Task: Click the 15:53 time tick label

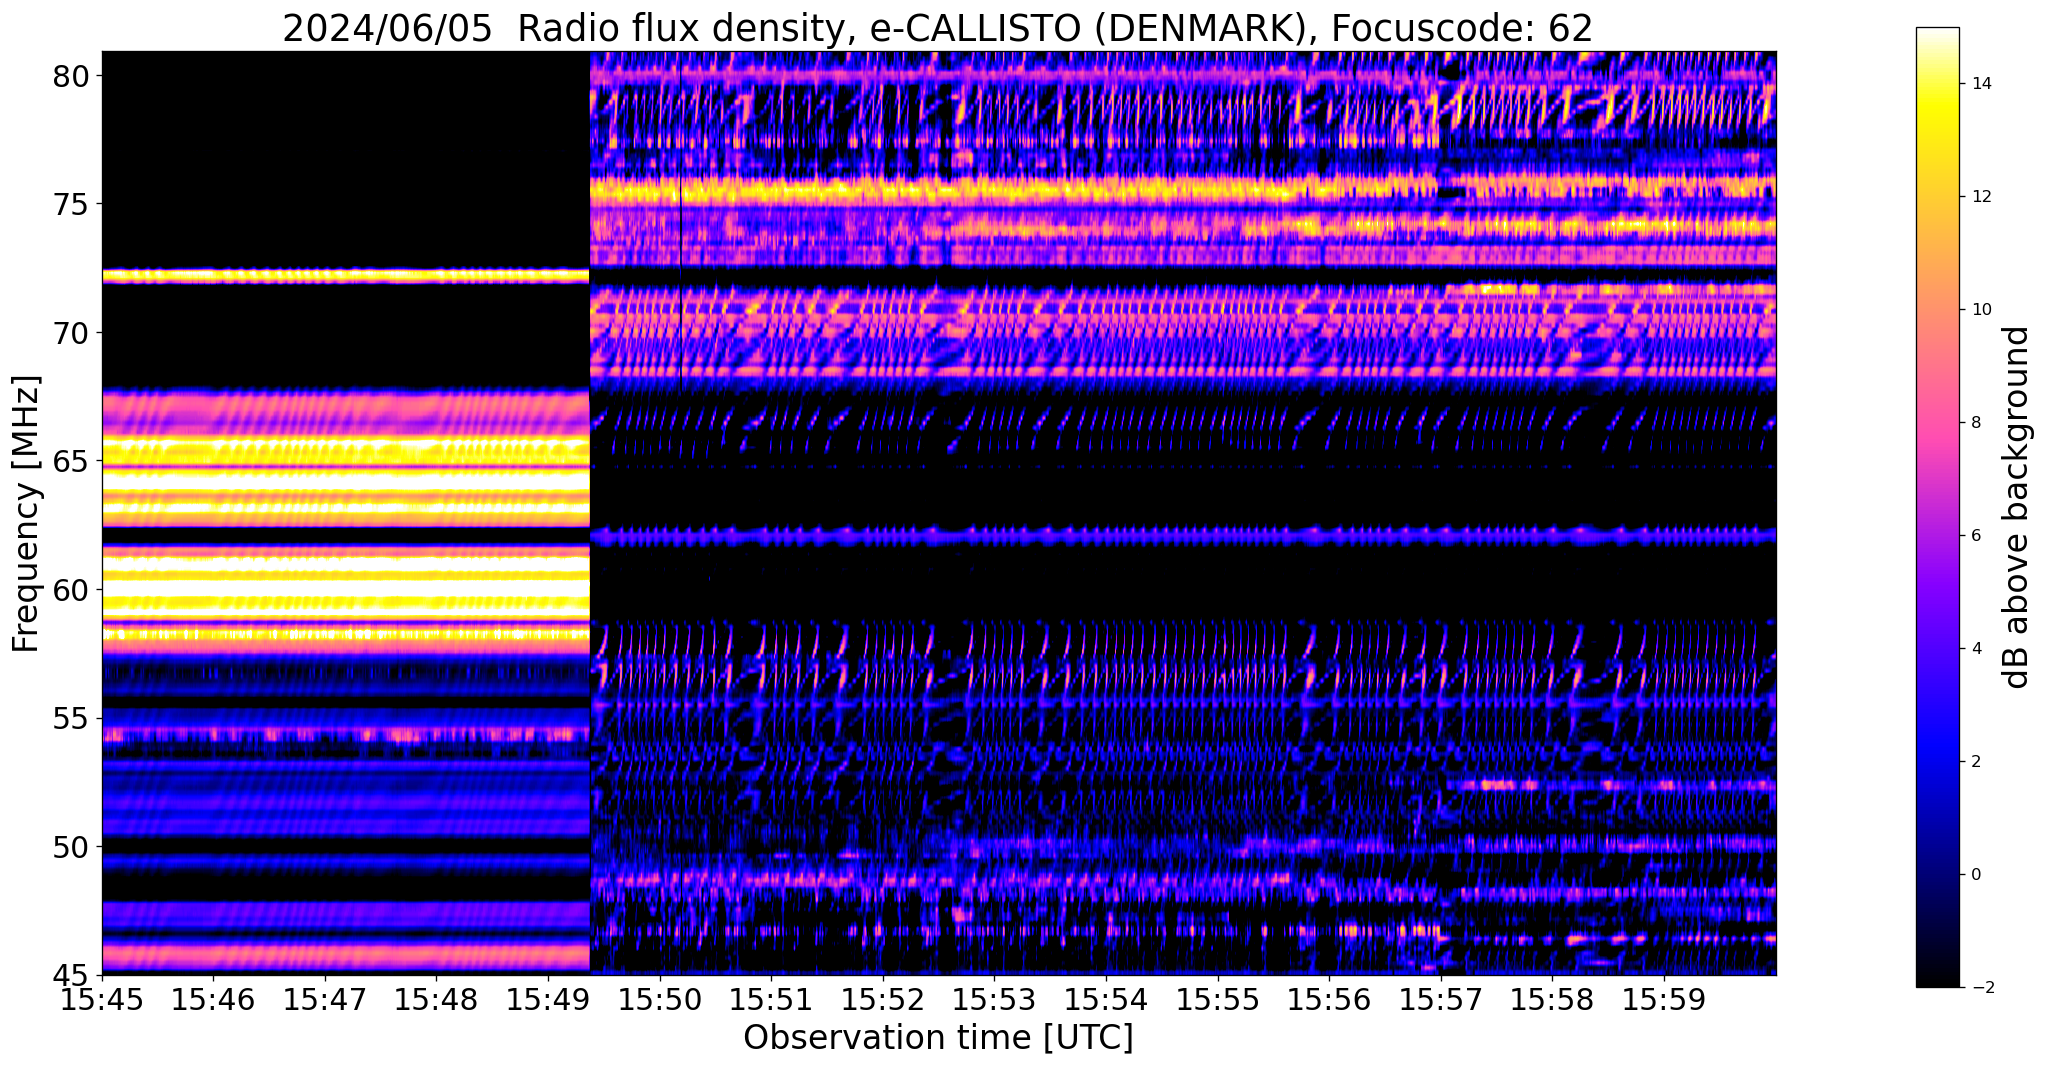Action: tap(994, 1000)
